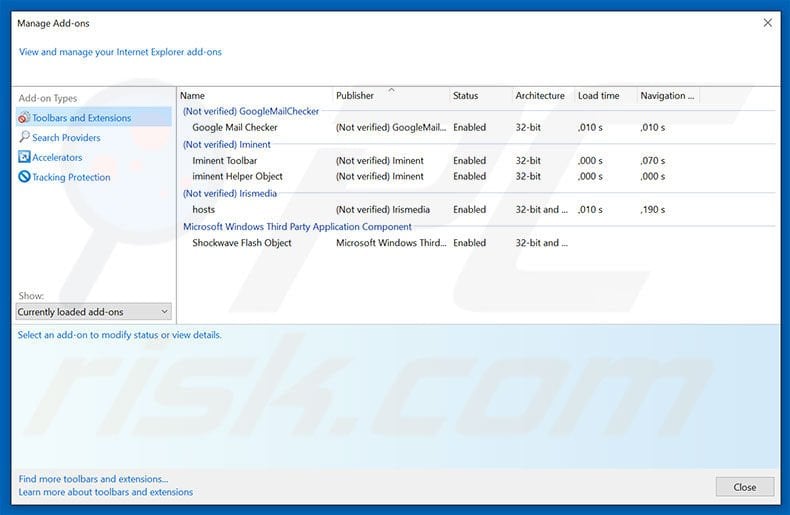Image resolution: width=790 pixels, height=515 pixels.
Task: Sort by the Name column header
Action: 254,95
